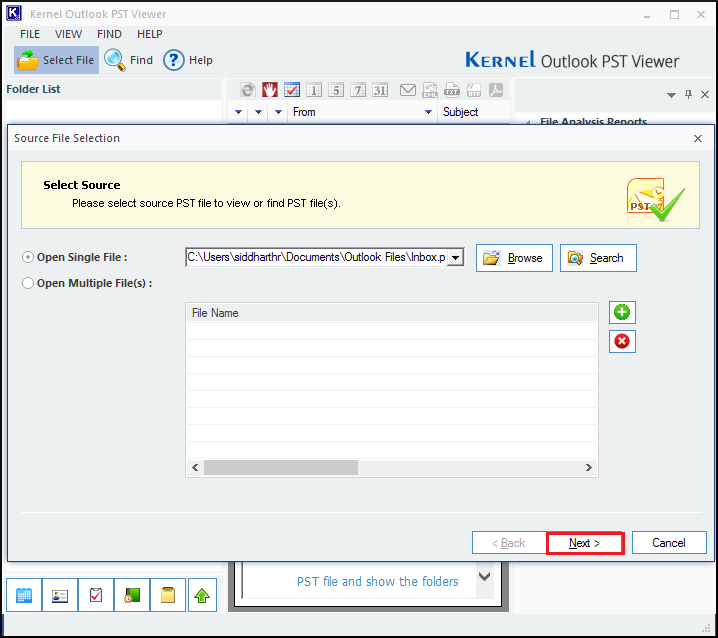This screenshot has height=638, width=718.
Task: Click the PDF export icon
Action: pos(495,90)
